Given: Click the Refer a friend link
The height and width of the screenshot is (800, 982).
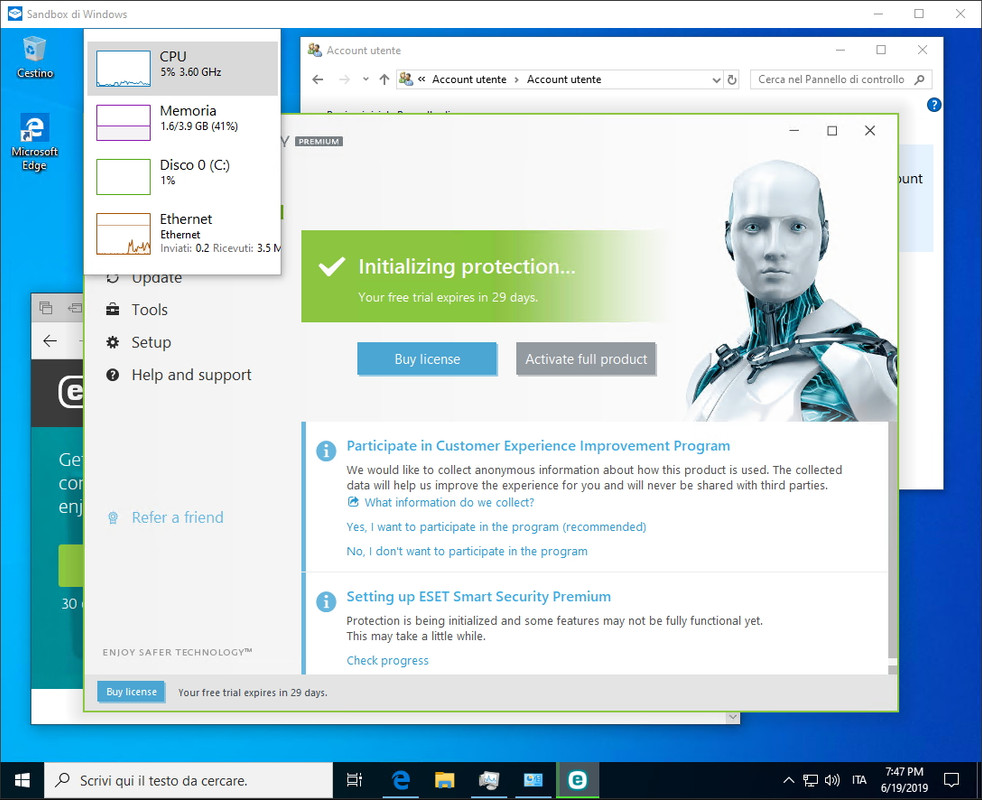Looking at the screenshot, I should coord(177,517).
